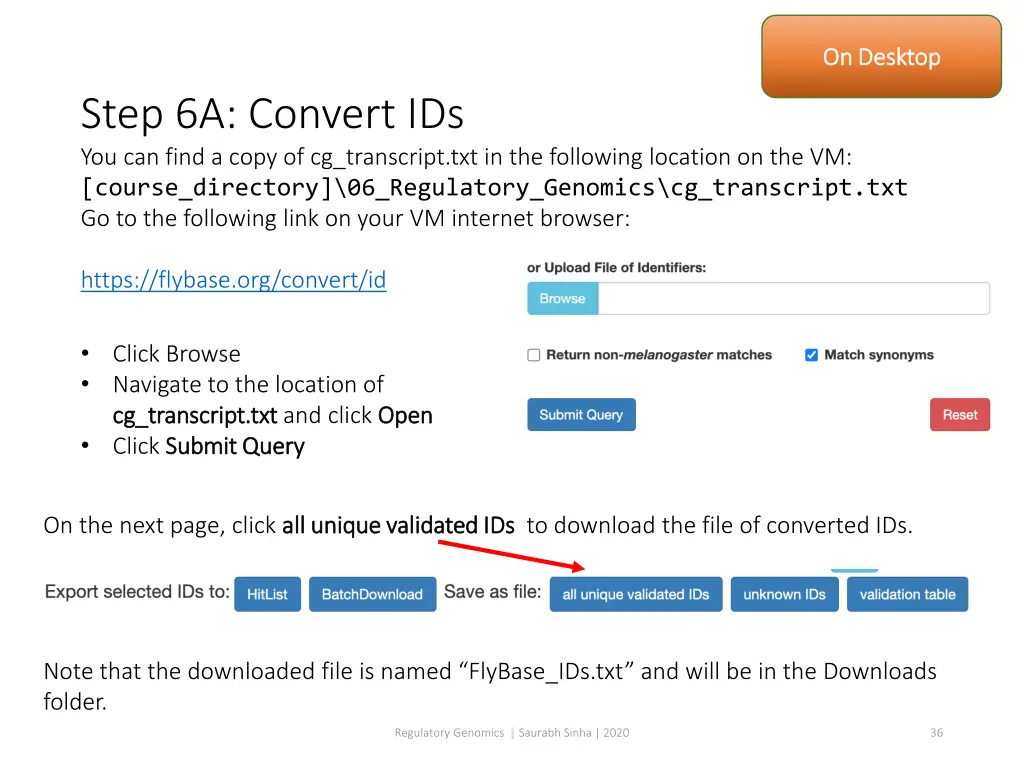Click the red Reset button

(959, 415)
